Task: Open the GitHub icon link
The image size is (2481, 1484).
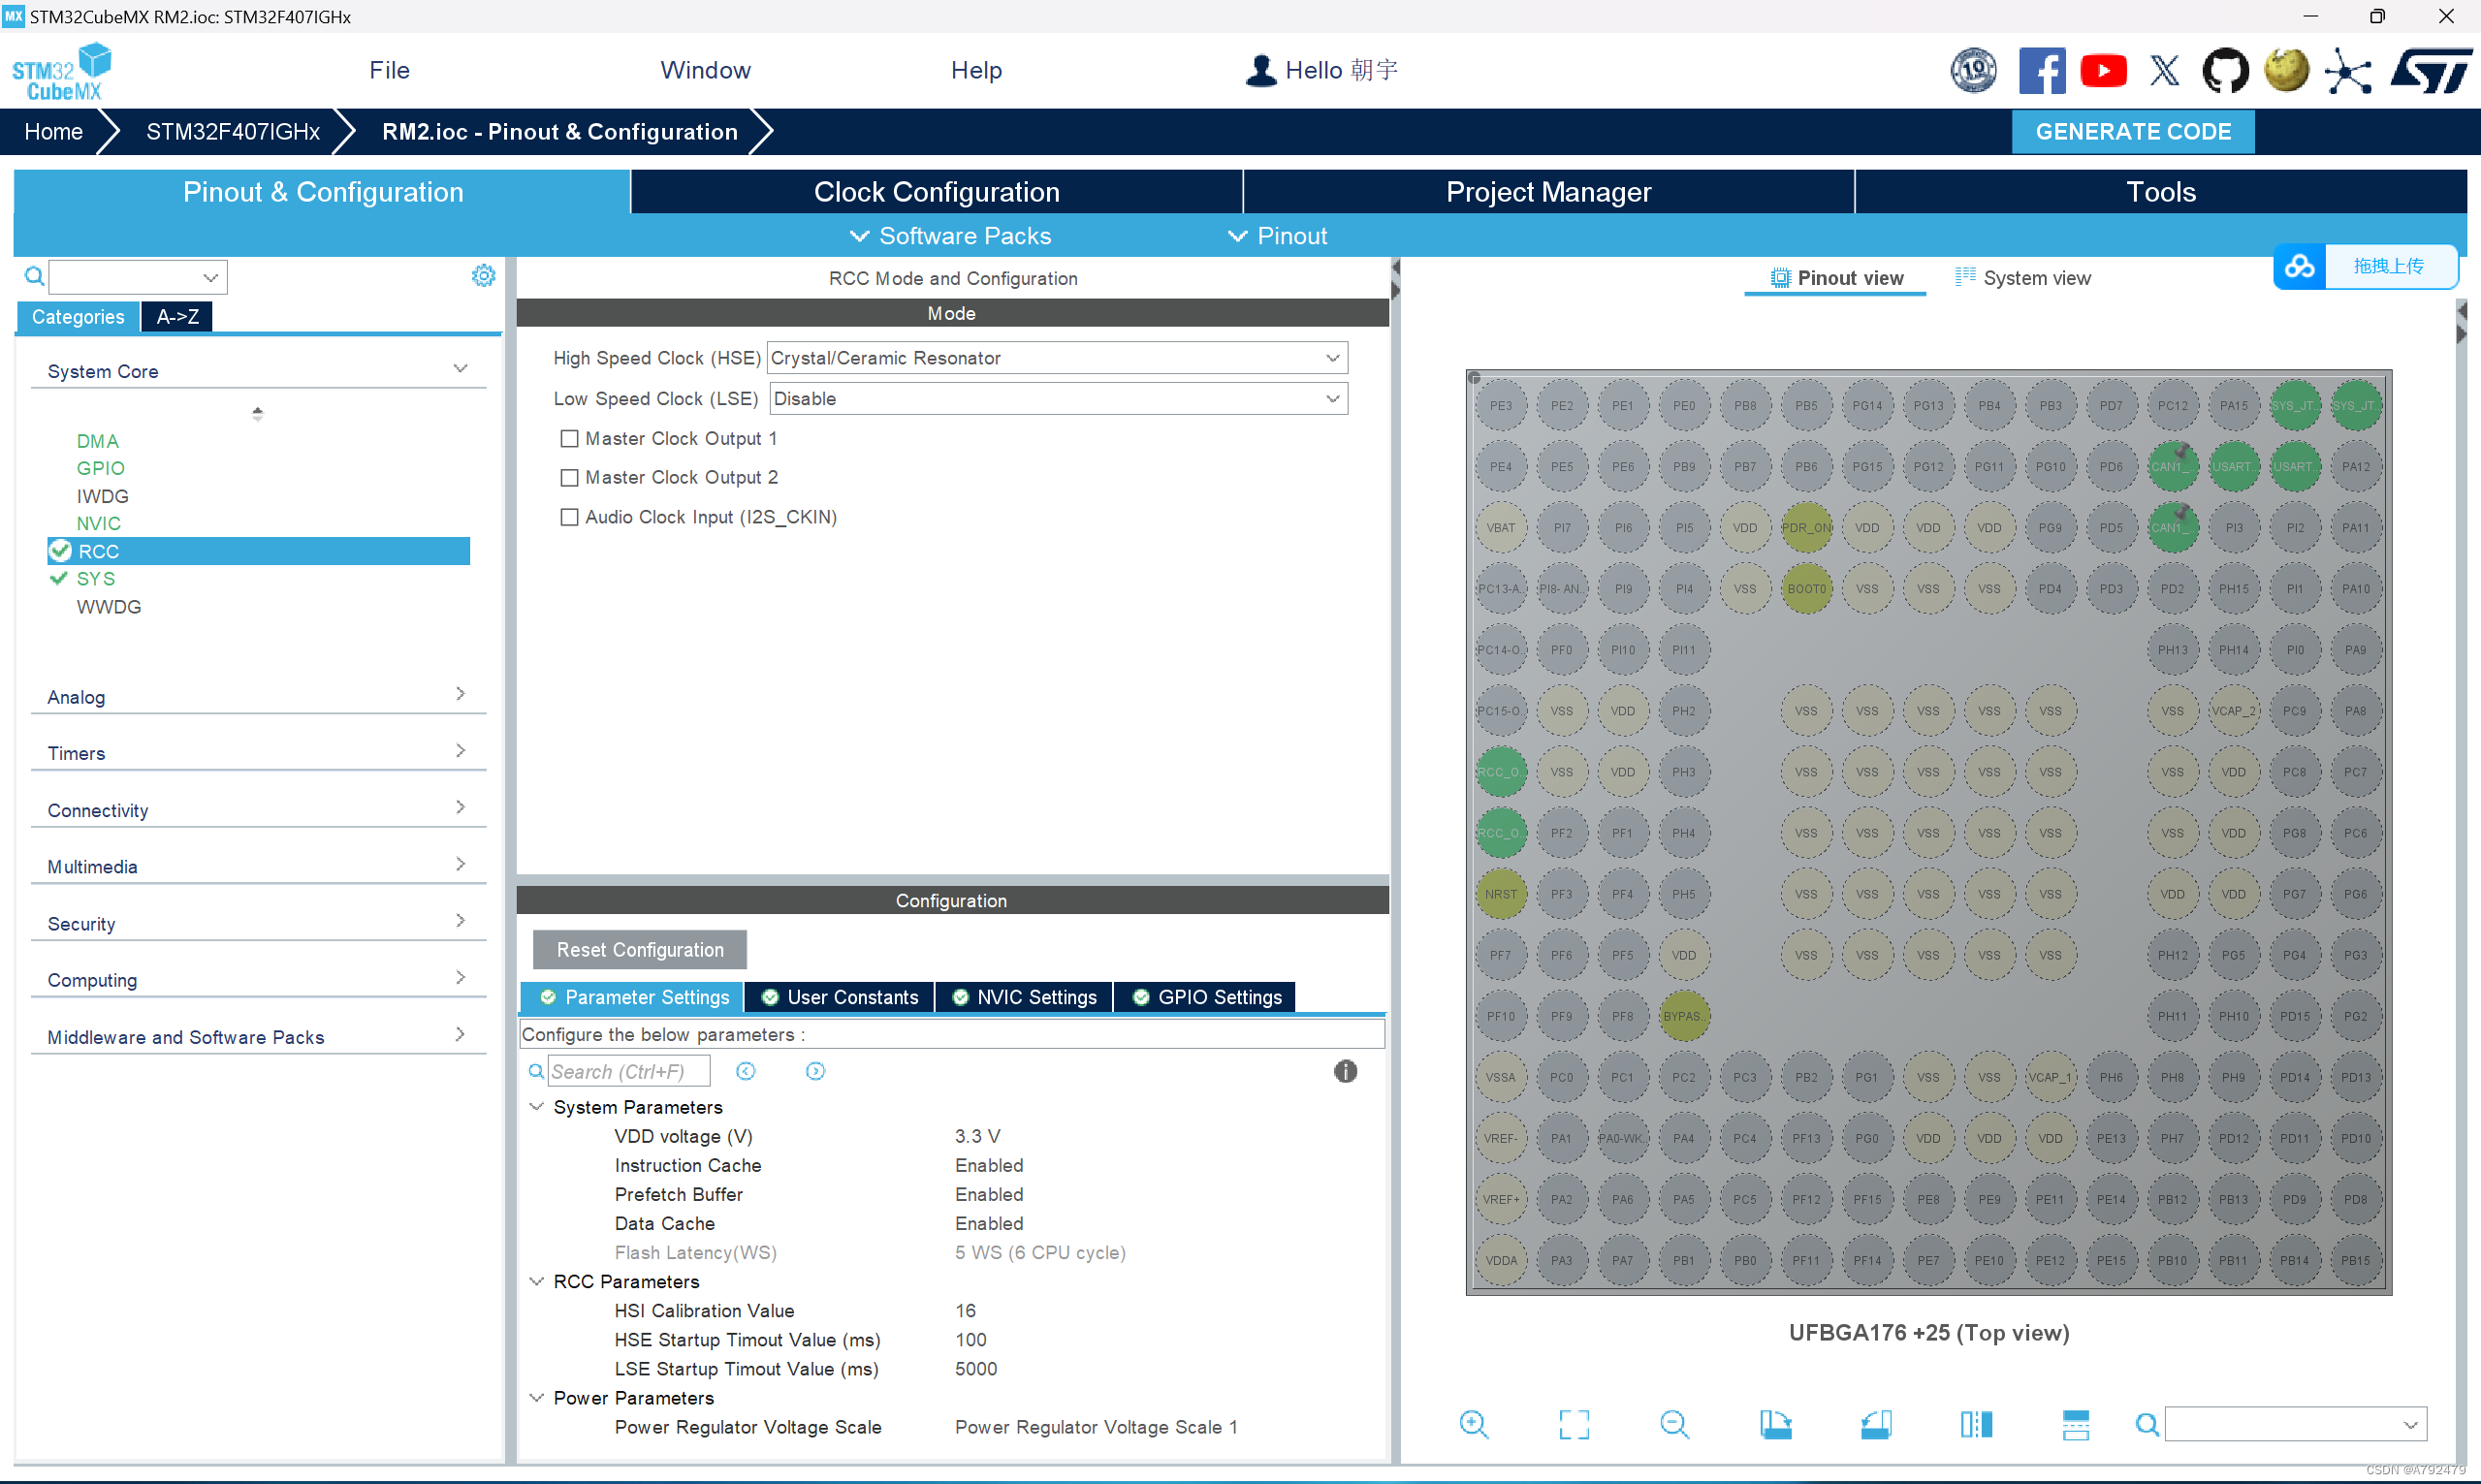Action: (2225, 71)
